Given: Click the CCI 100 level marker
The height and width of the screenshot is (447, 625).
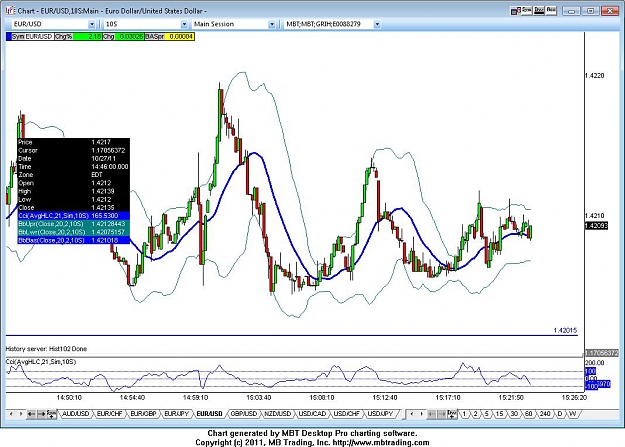Looking at the screenshot, I should point(590,371).
